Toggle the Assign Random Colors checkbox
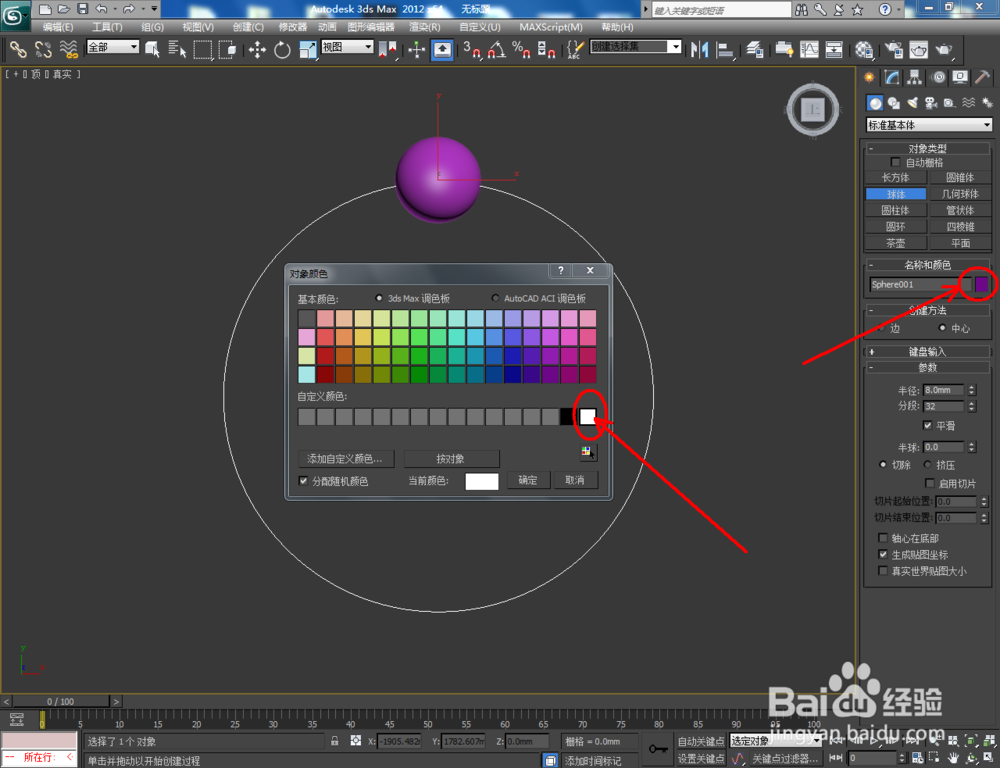 [304, 481]
